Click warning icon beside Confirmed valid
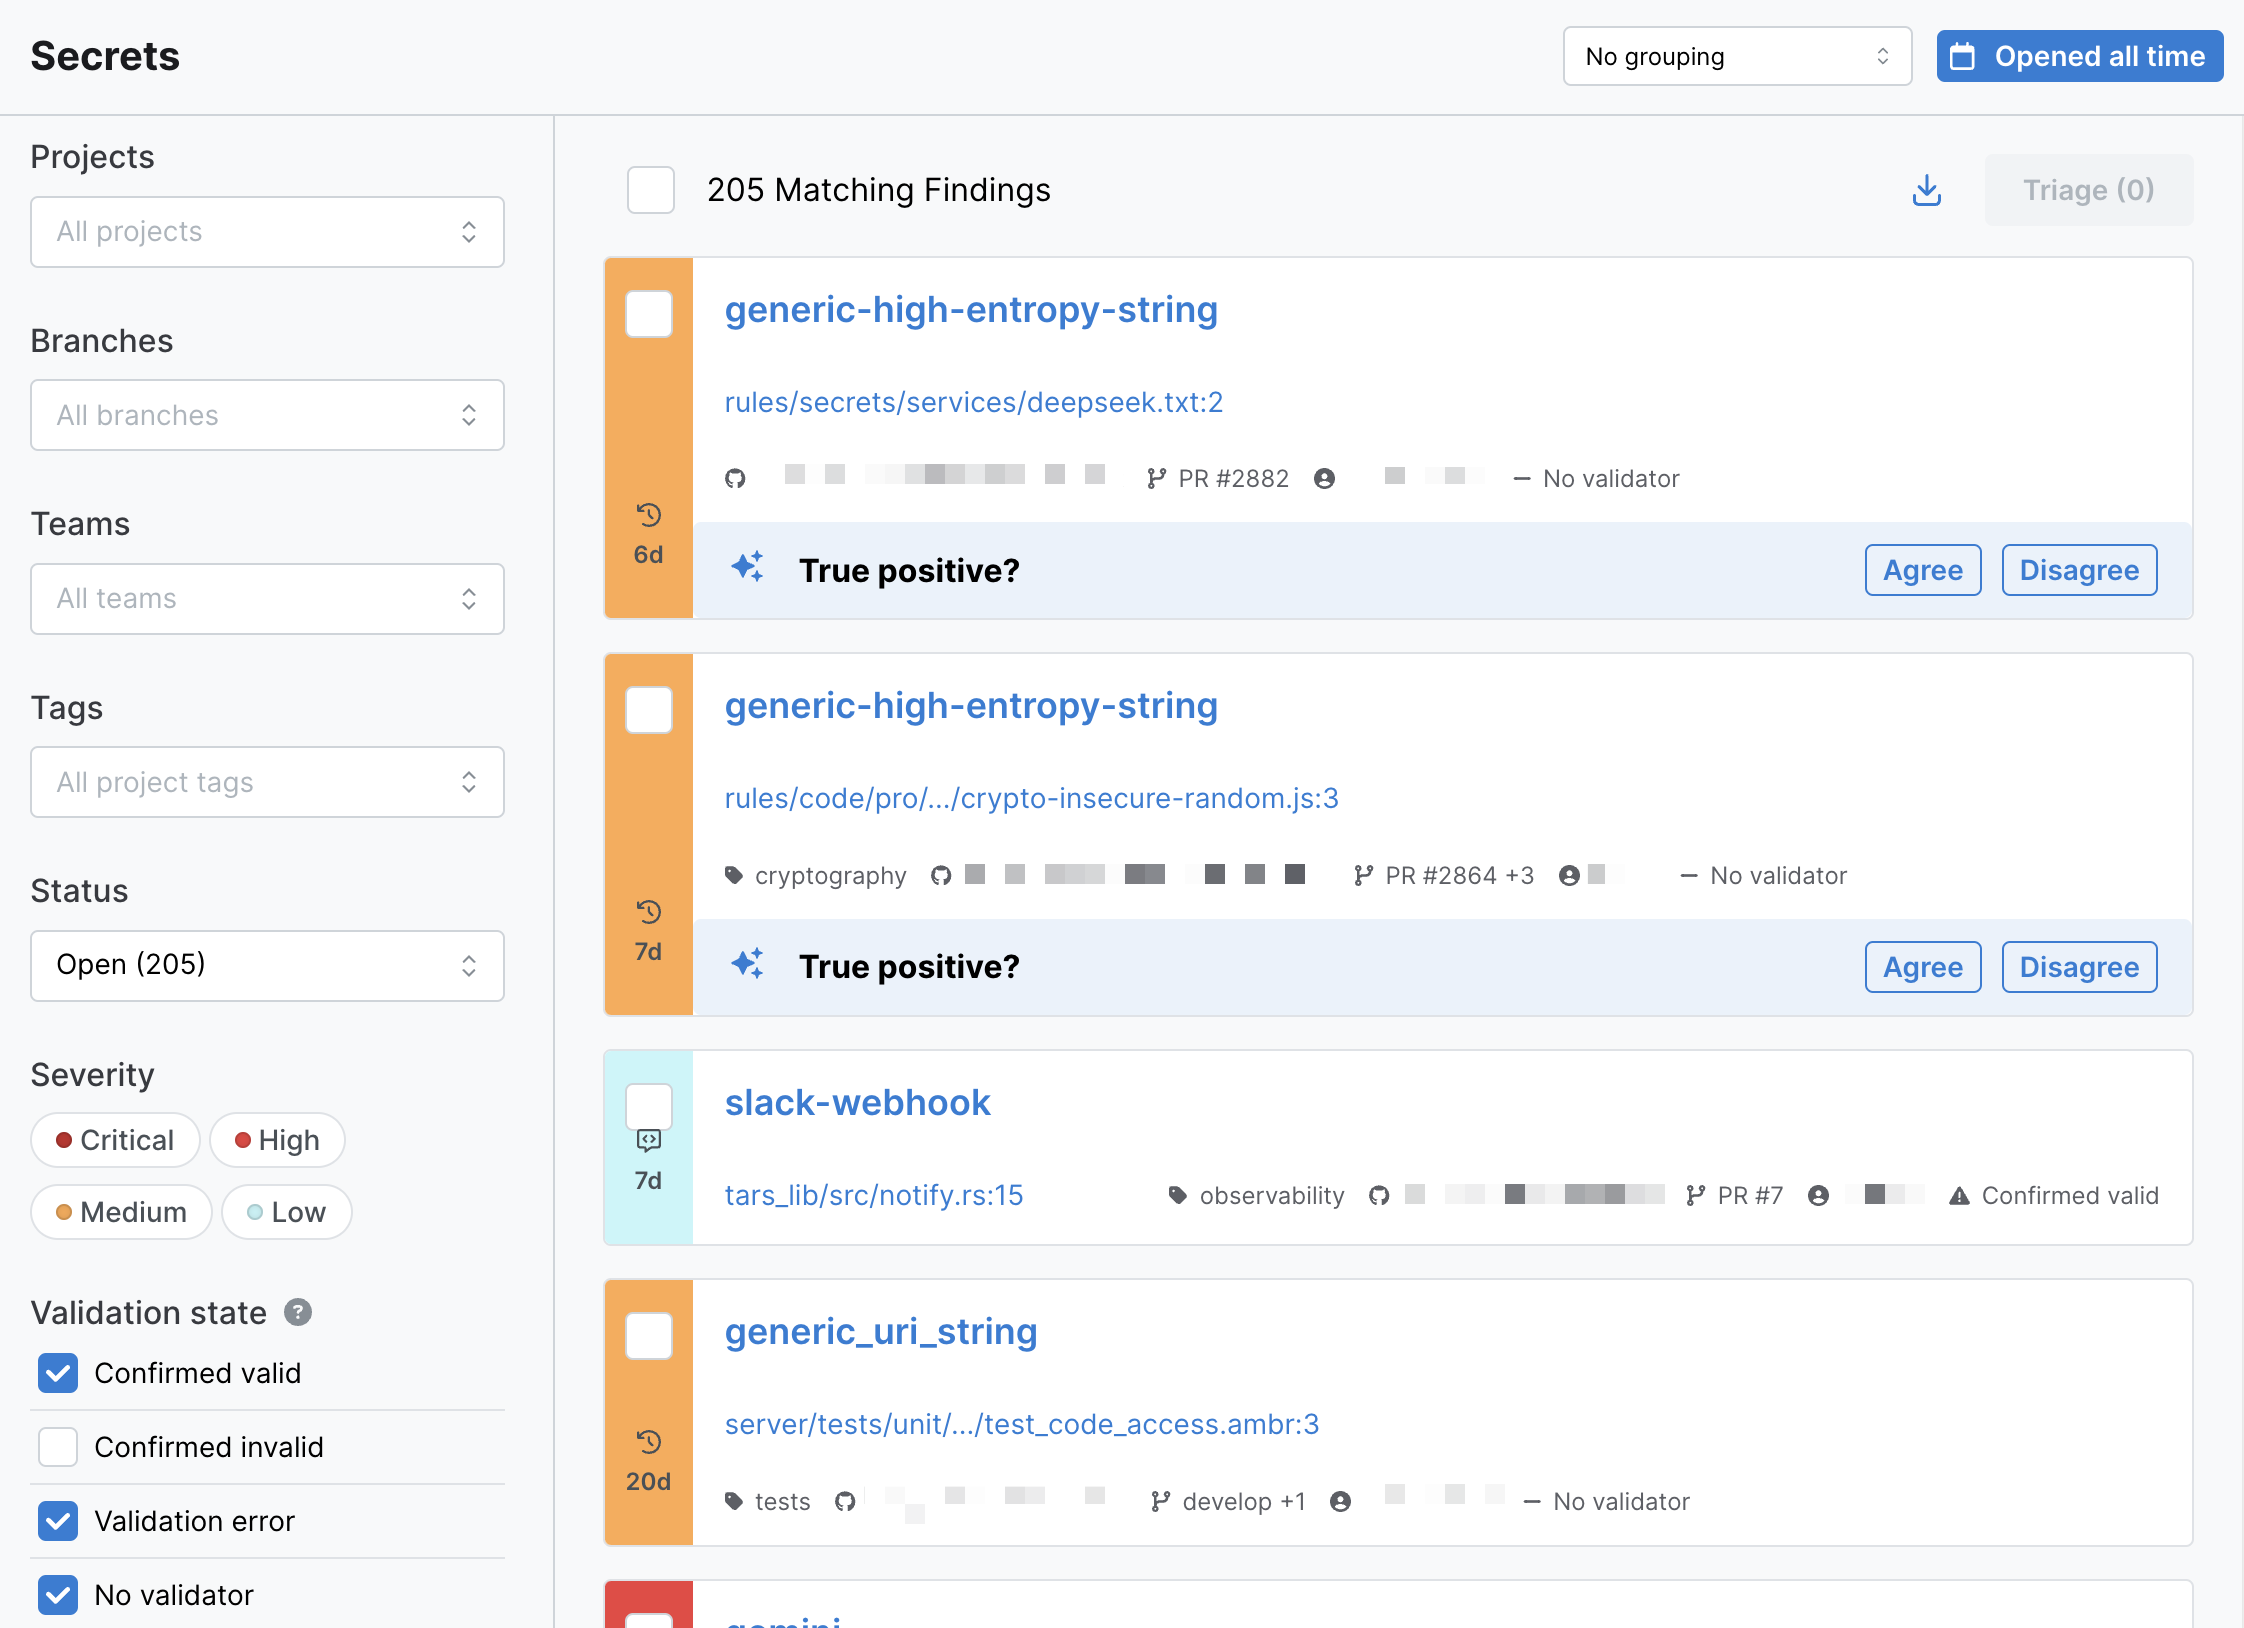 coord(1959,1196)
